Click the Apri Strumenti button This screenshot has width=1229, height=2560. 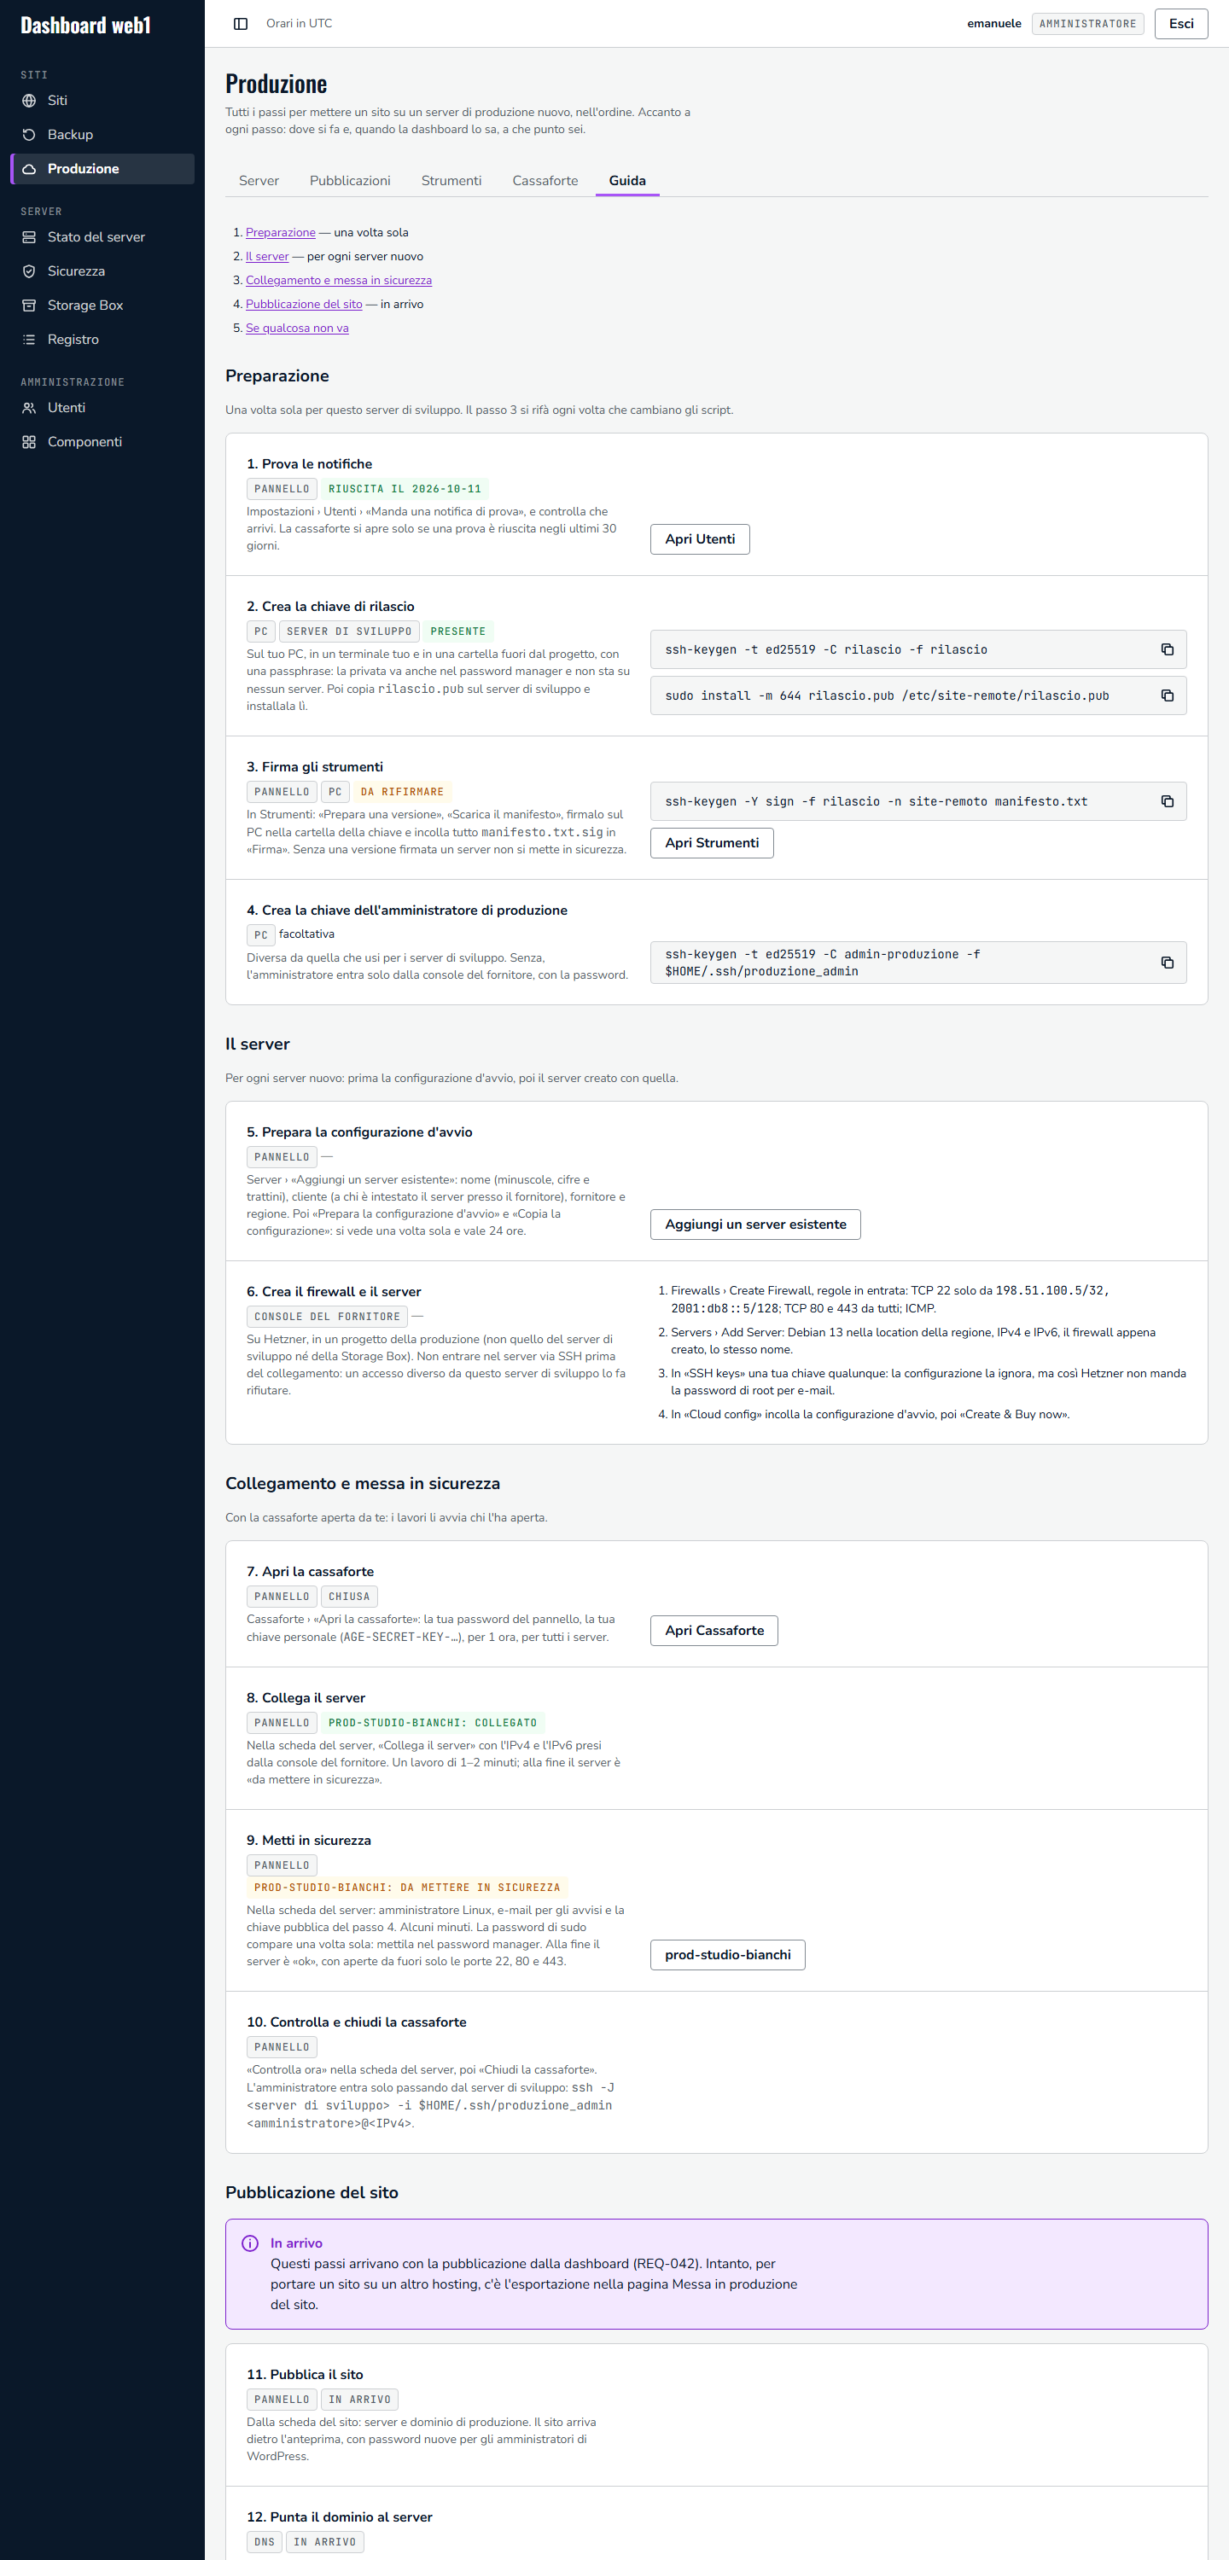[712, 843]
